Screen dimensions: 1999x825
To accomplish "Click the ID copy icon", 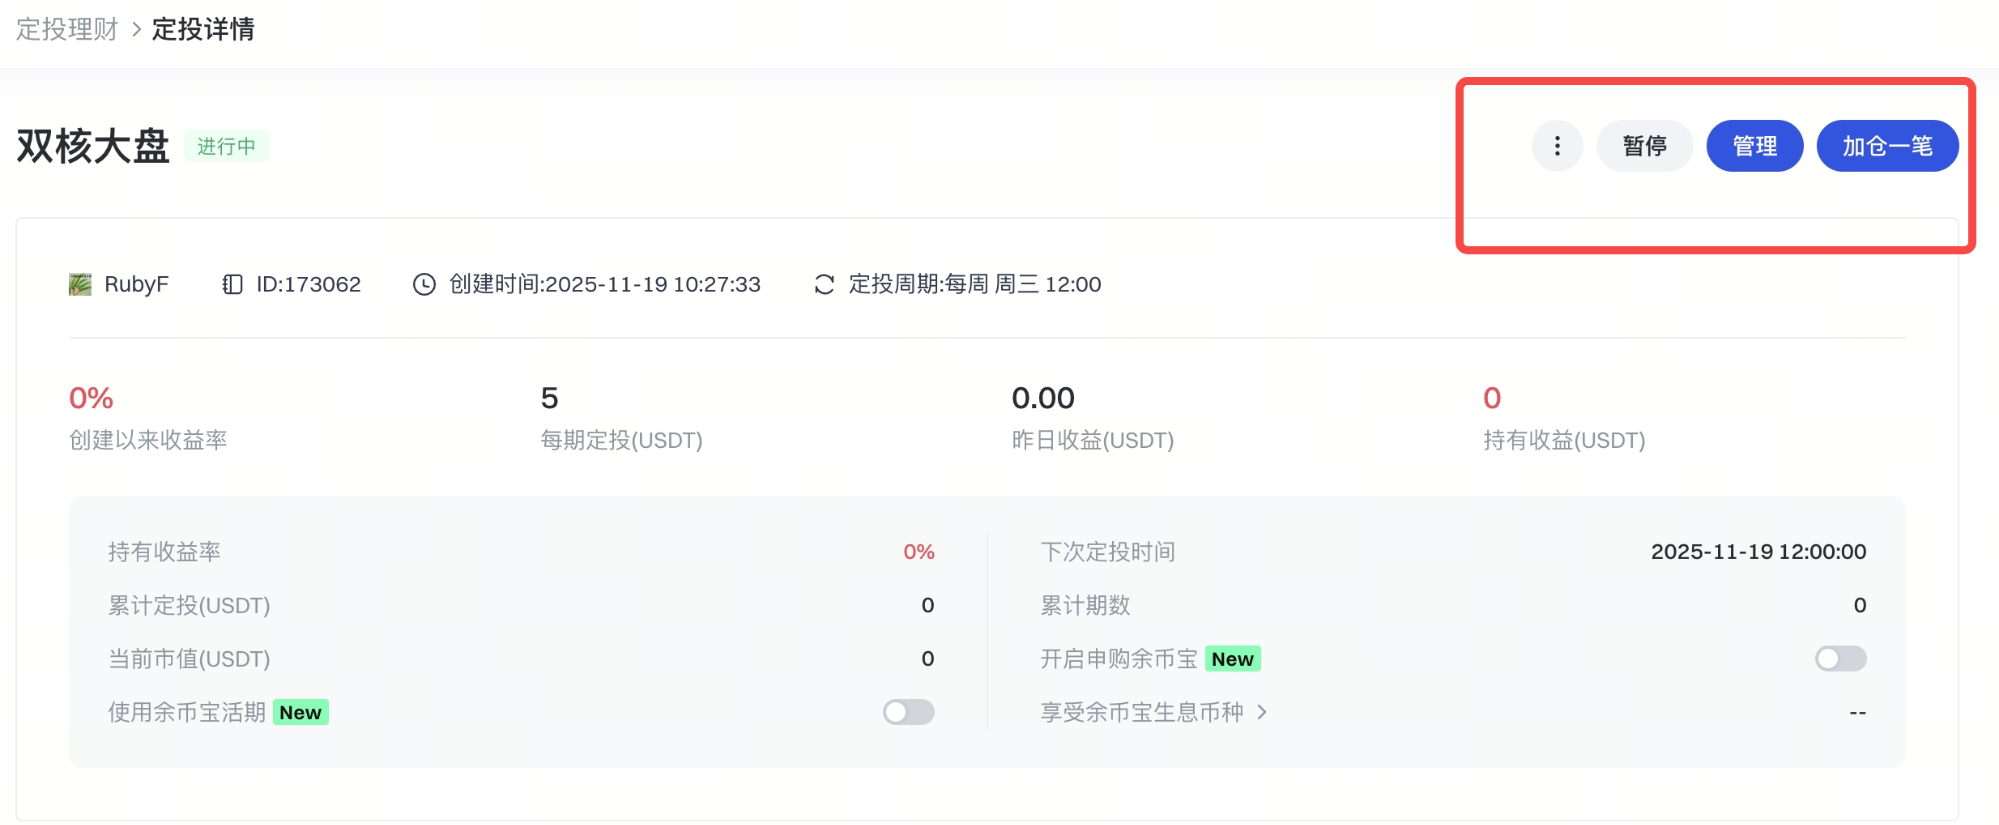I will (x=232, y=285).
